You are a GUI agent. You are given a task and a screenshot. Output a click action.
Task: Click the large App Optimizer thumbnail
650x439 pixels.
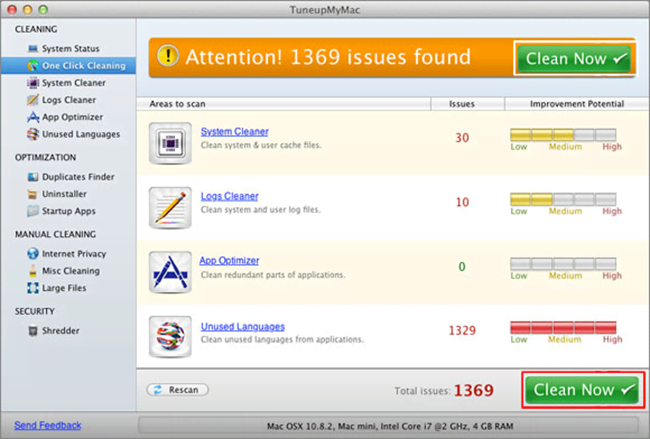point(170,272)
